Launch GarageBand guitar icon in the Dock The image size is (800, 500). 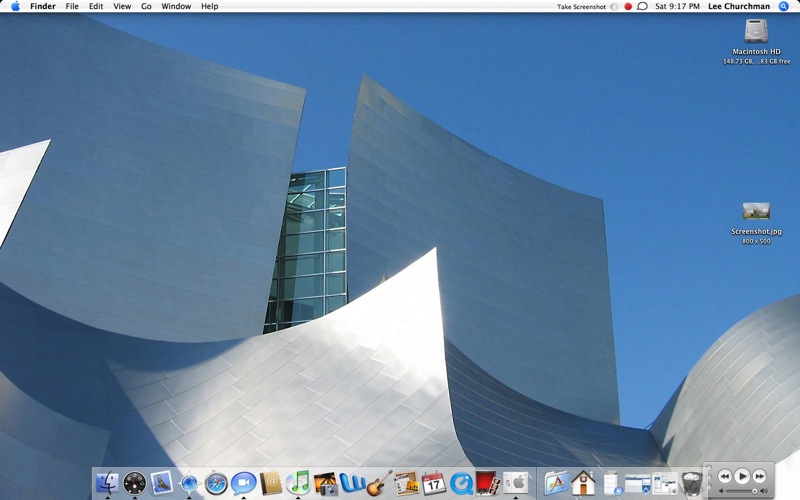click(378, 484)
